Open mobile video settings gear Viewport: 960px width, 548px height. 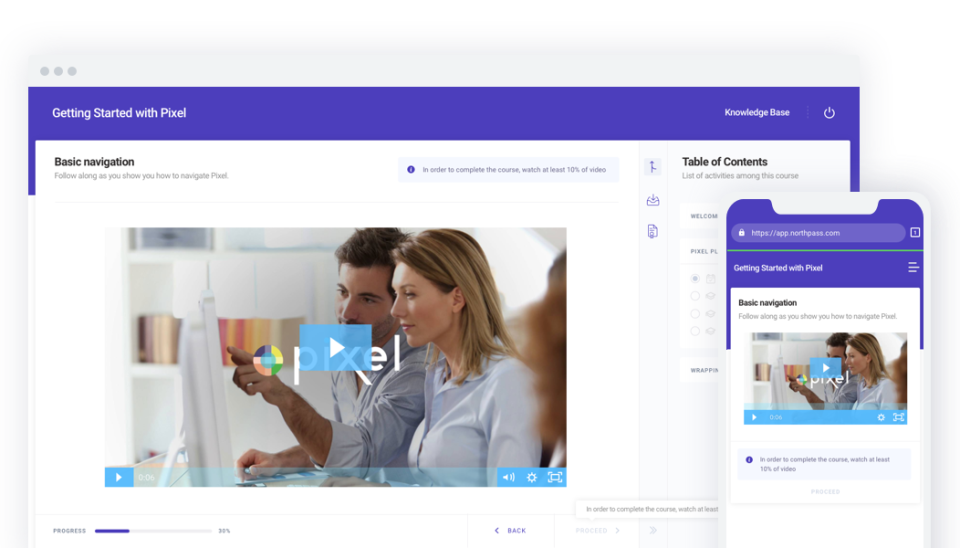[x=881, y=418]
